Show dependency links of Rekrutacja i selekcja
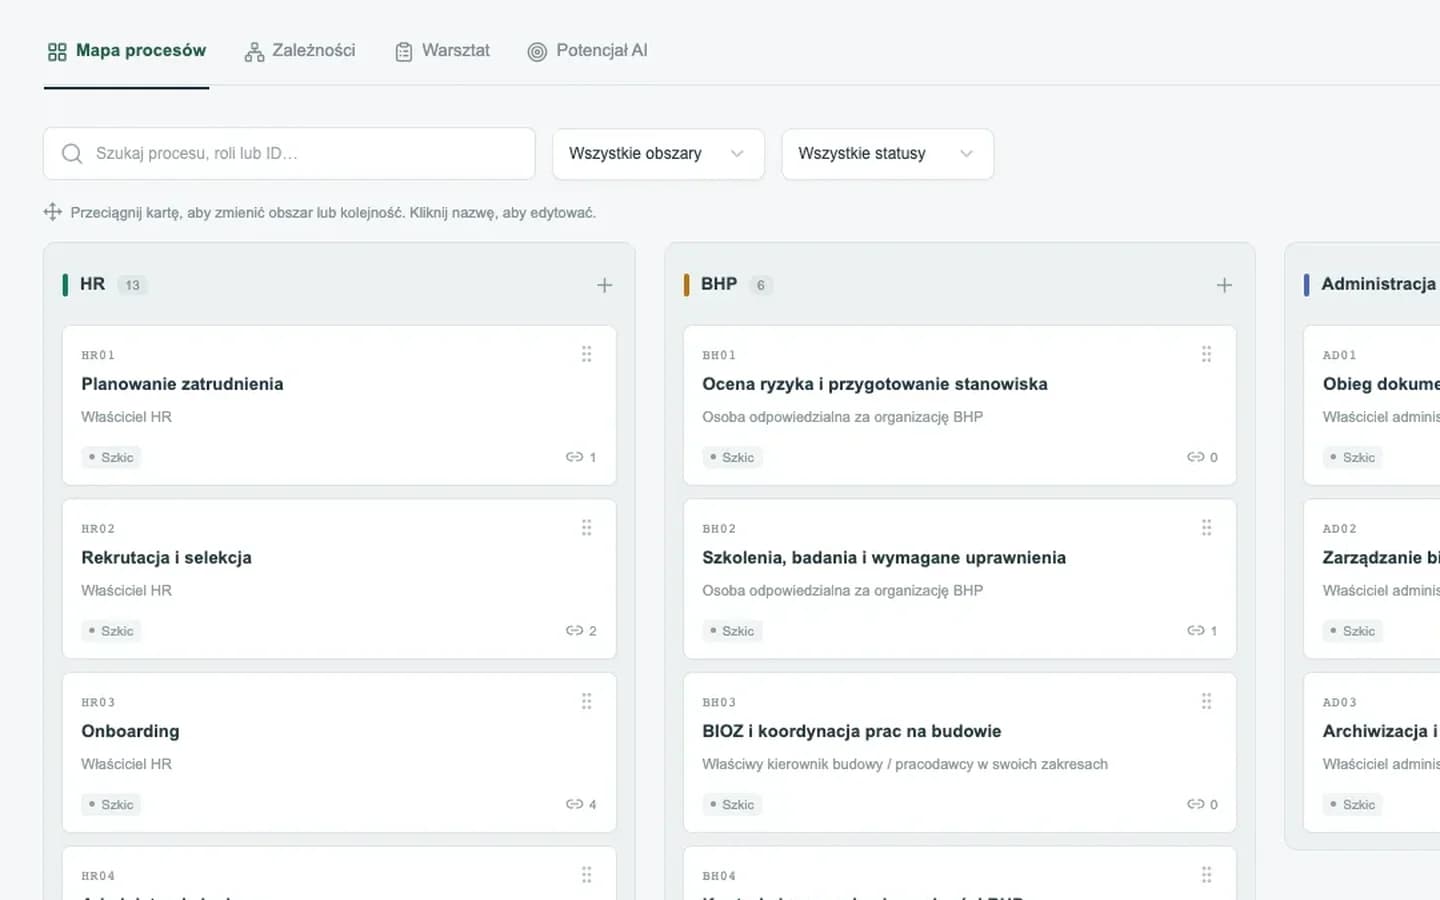 (x=581, y=631)
